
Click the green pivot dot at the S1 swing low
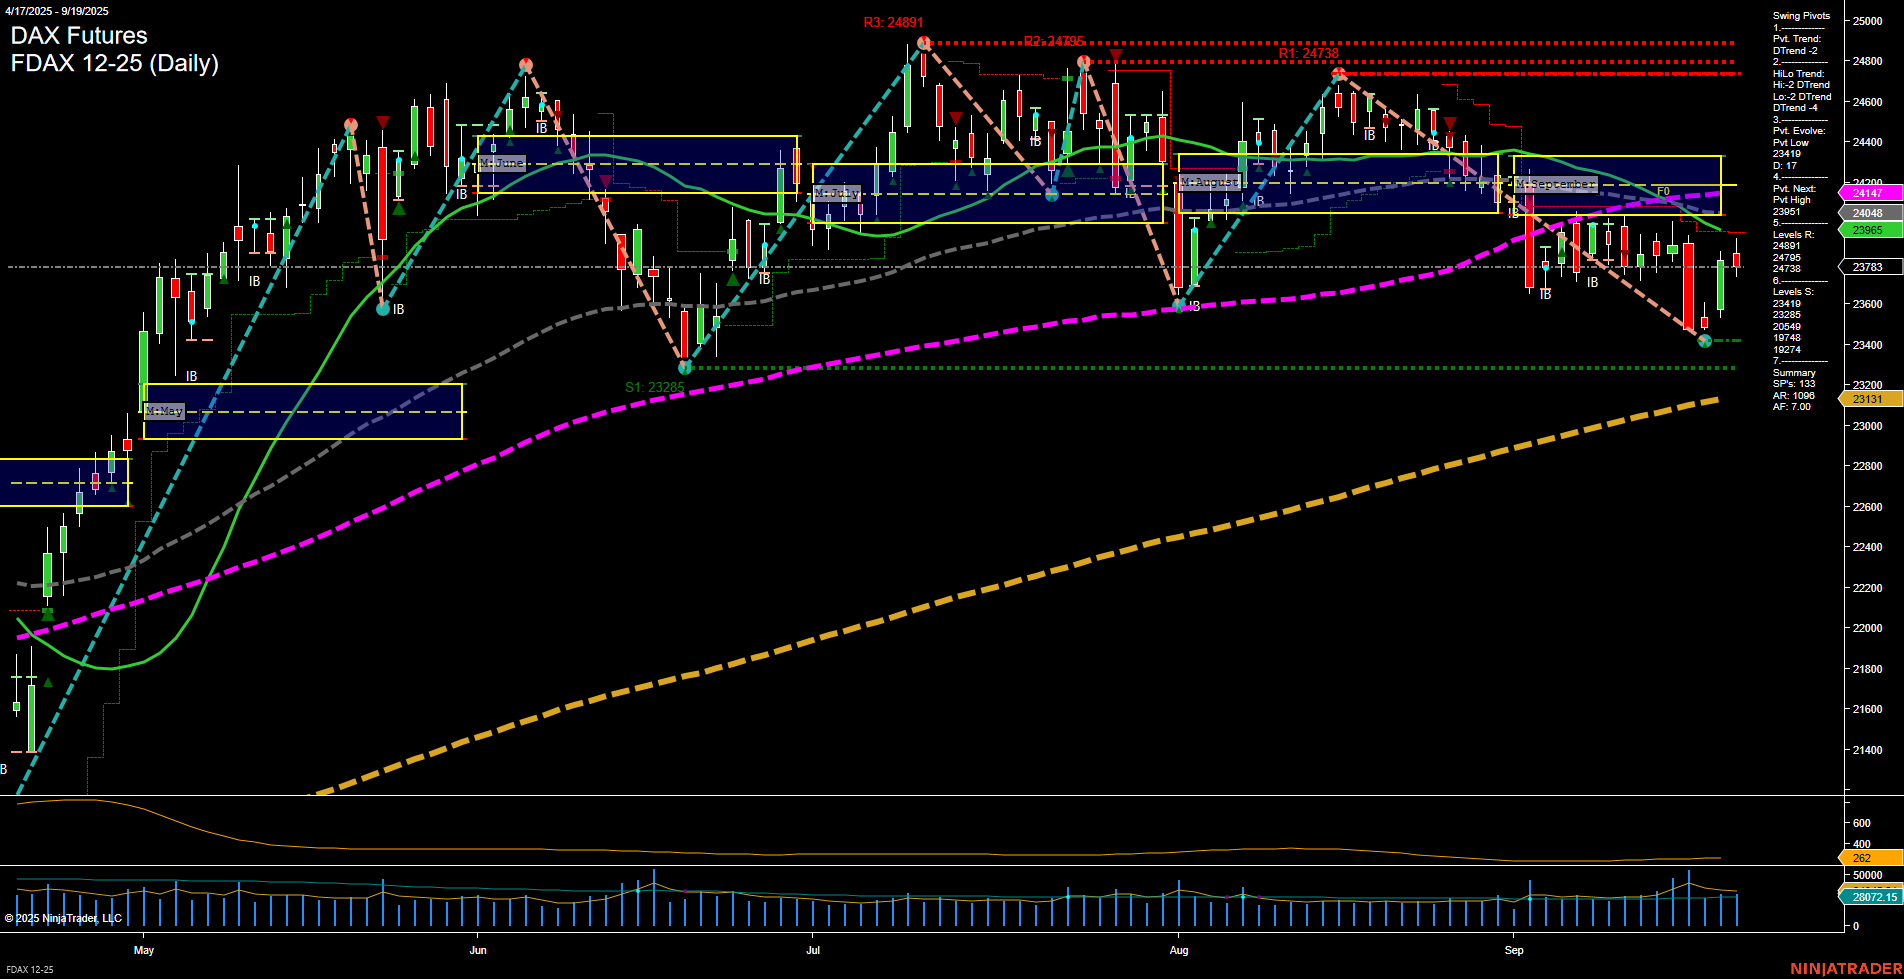[684, 367]
